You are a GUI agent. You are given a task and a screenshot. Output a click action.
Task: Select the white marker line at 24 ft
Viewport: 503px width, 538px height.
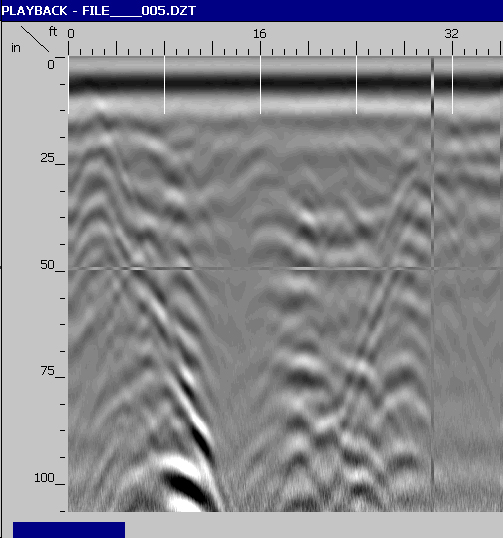click(356, 85)
